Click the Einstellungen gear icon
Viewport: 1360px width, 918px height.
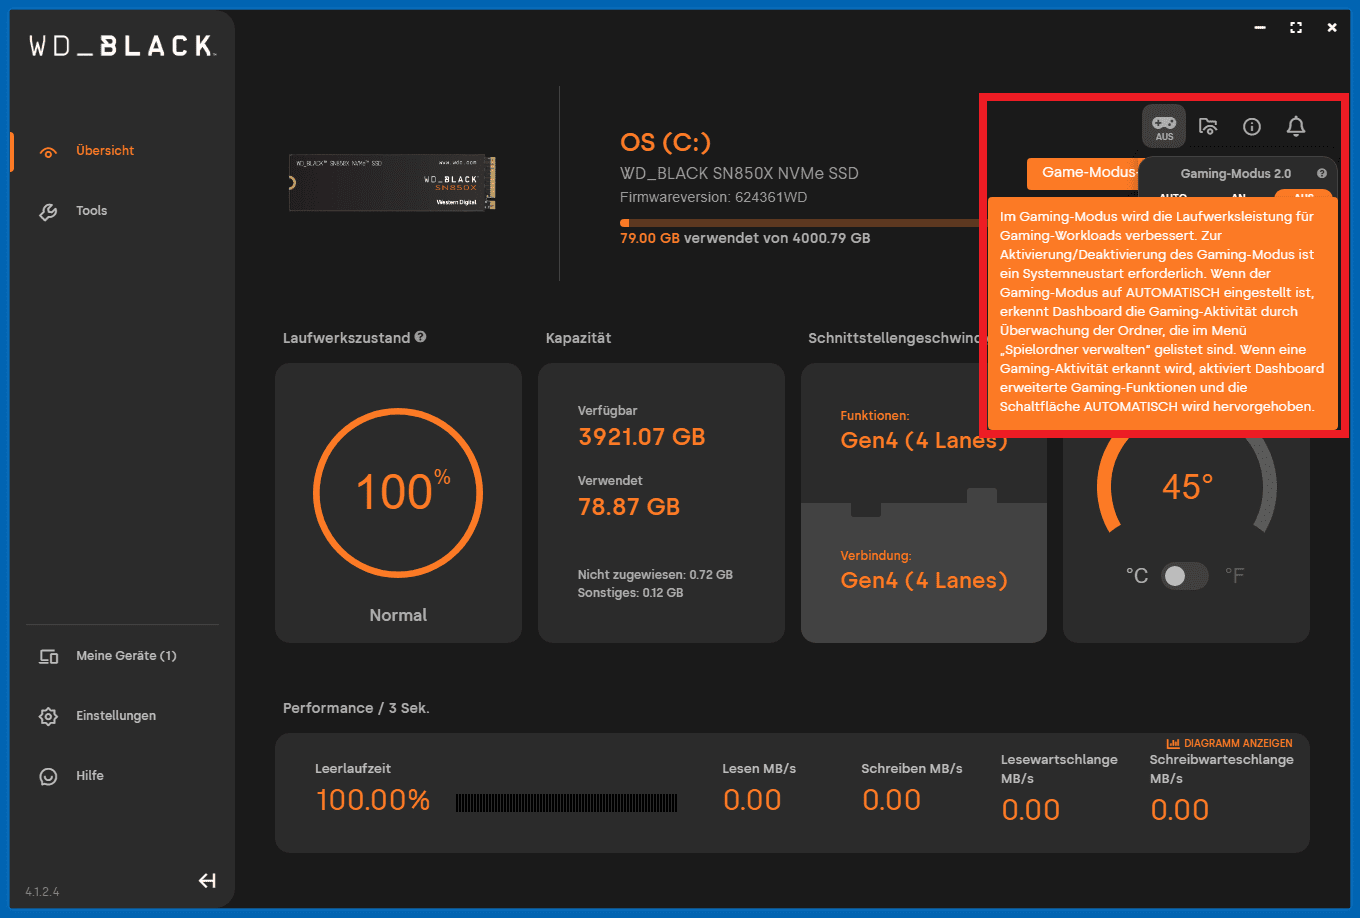click(48, 716)
